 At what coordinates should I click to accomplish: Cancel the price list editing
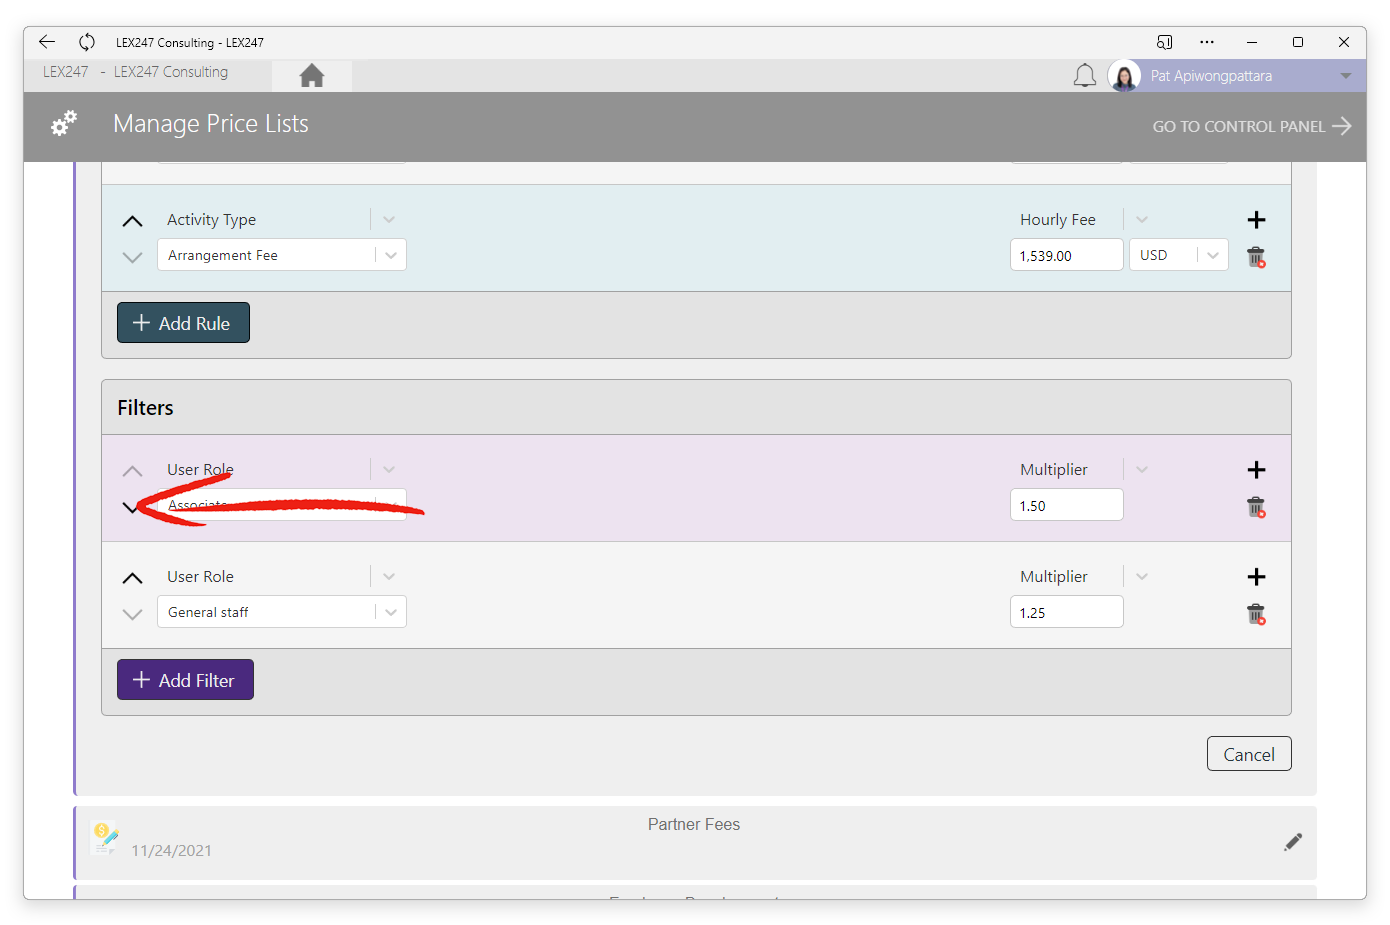[x=1249, y=754]
